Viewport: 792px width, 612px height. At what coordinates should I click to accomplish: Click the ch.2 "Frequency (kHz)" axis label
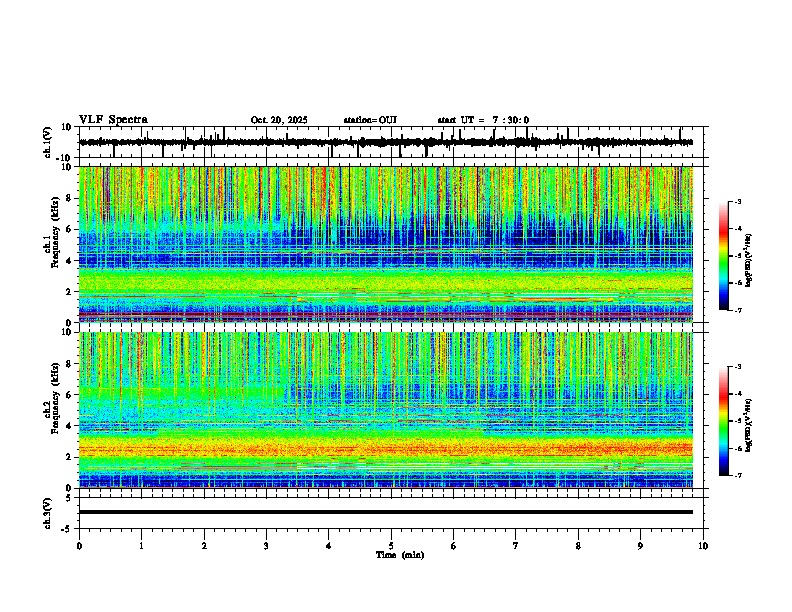point(55,398)
